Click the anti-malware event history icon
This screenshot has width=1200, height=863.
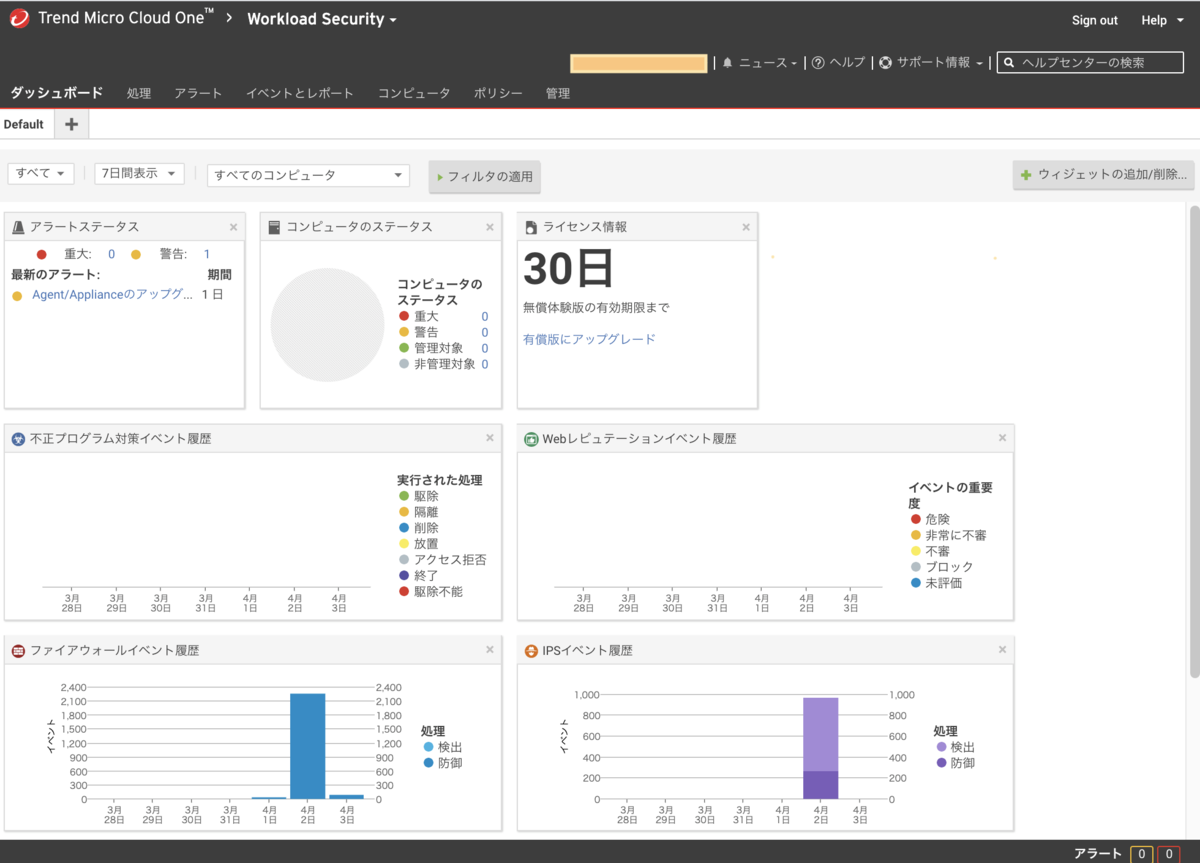pos(18,439)
